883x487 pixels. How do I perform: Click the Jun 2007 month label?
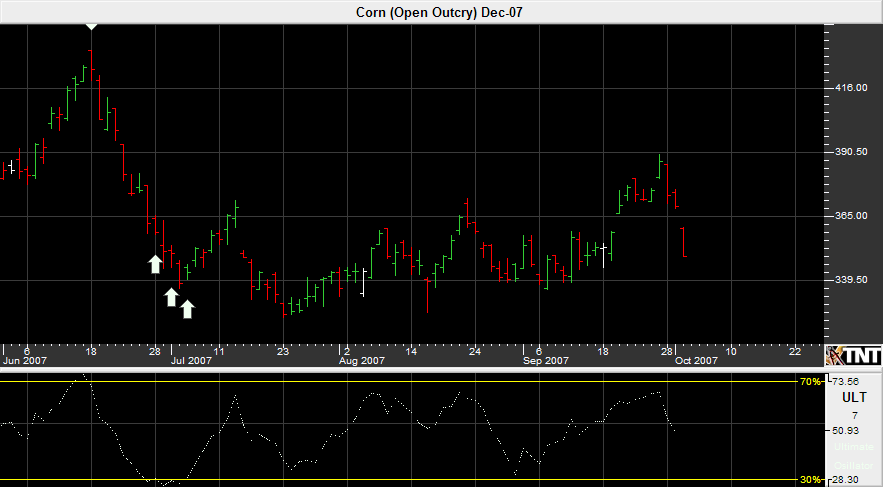coord(25,360)
